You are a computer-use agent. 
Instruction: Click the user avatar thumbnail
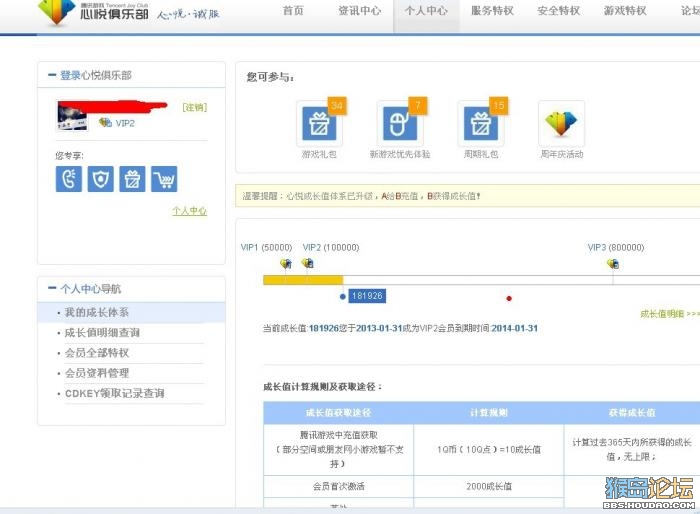pos(72,116)
